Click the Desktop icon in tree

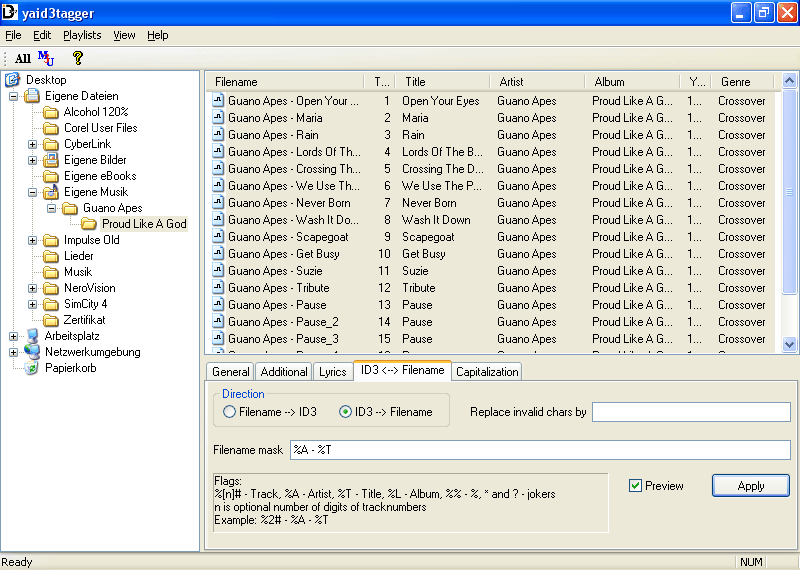point(13,80)
